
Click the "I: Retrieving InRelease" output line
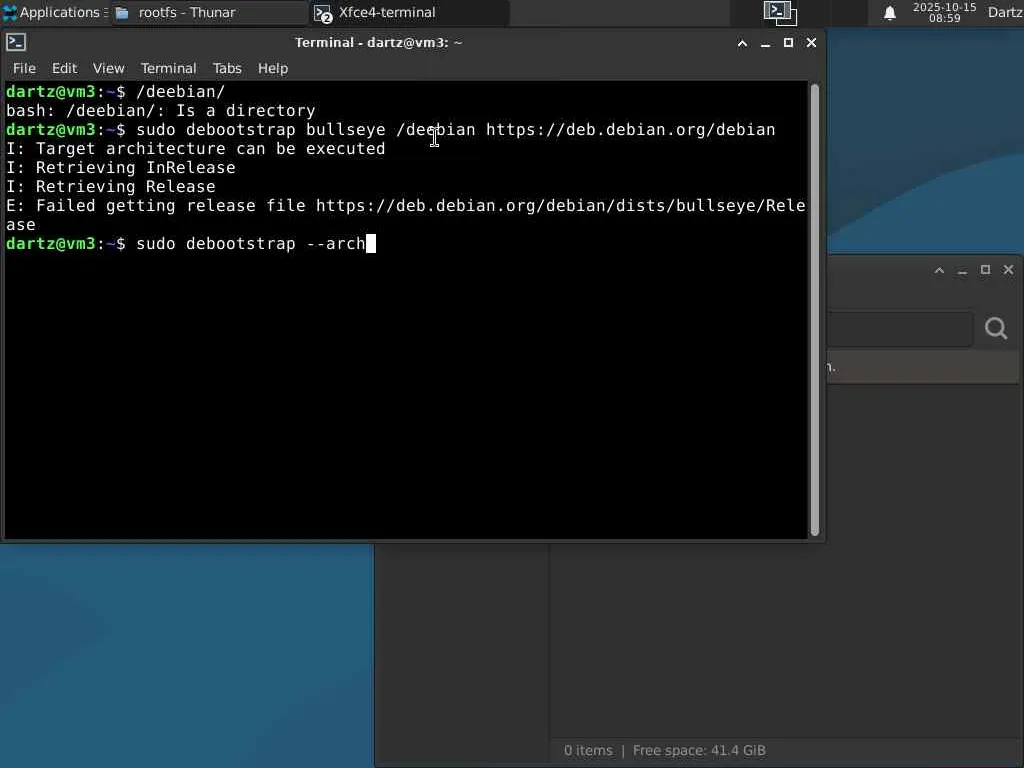click(x=121, y=168)
